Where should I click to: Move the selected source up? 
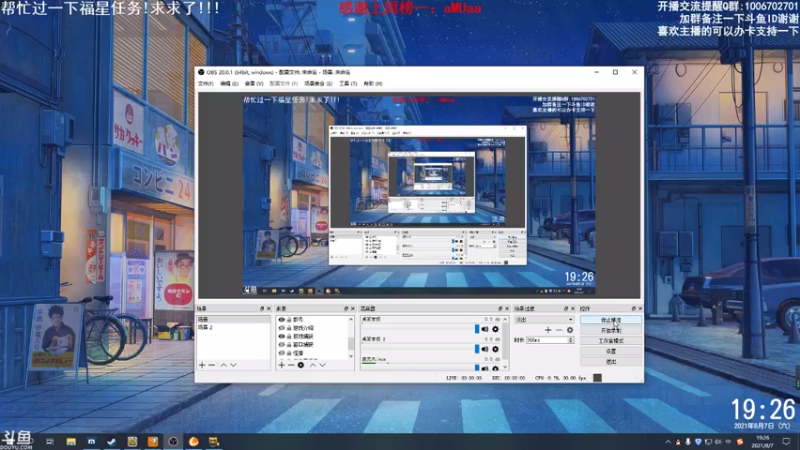point(313,365)
